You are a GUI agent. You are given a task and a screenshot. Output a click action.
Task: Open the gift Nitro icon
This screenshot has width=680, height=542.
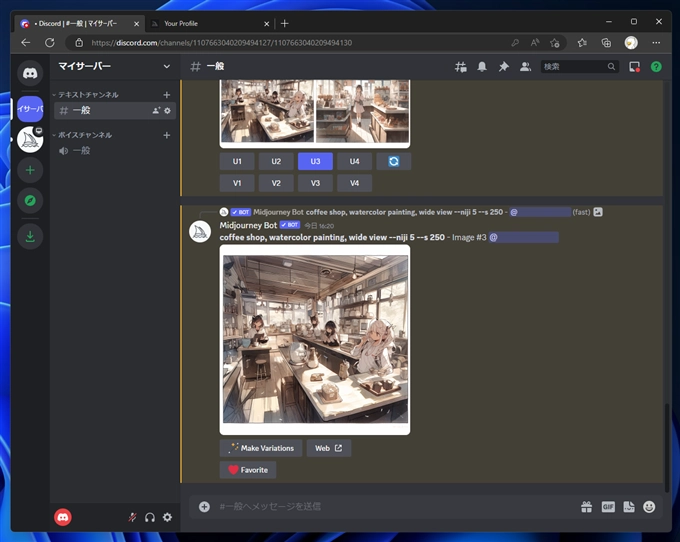pyautogui.click(x=586, y=506)
